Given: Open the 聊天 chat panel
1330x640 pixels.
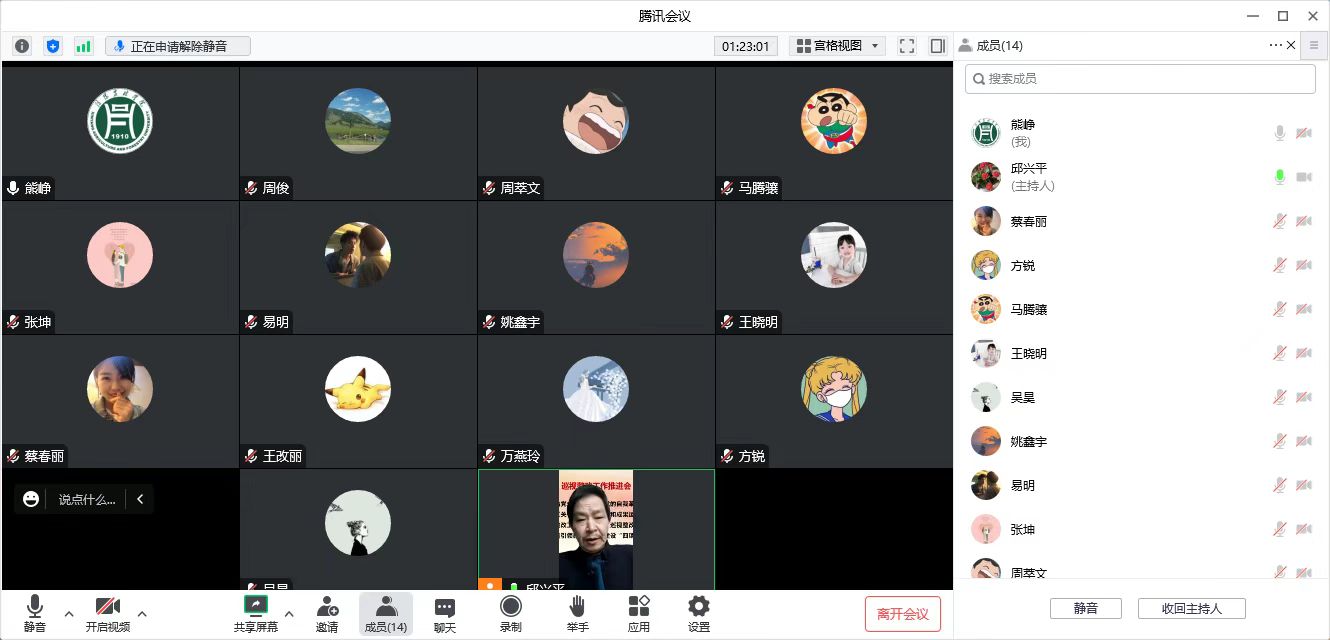Looking at the screenshot, I should coord(445,613).
